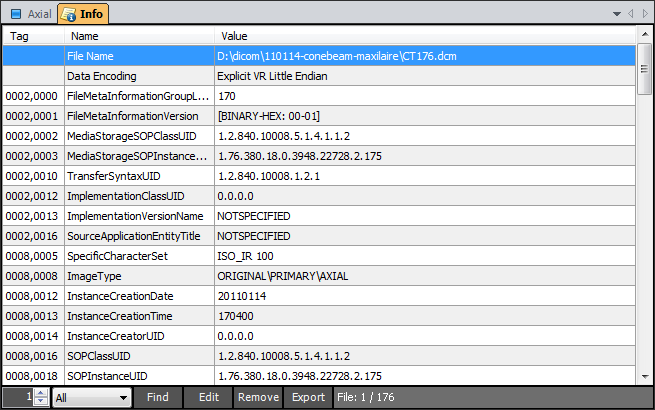Switch to the Axial tab
This screenshot has width=655, height=410.
coord(30,14)
